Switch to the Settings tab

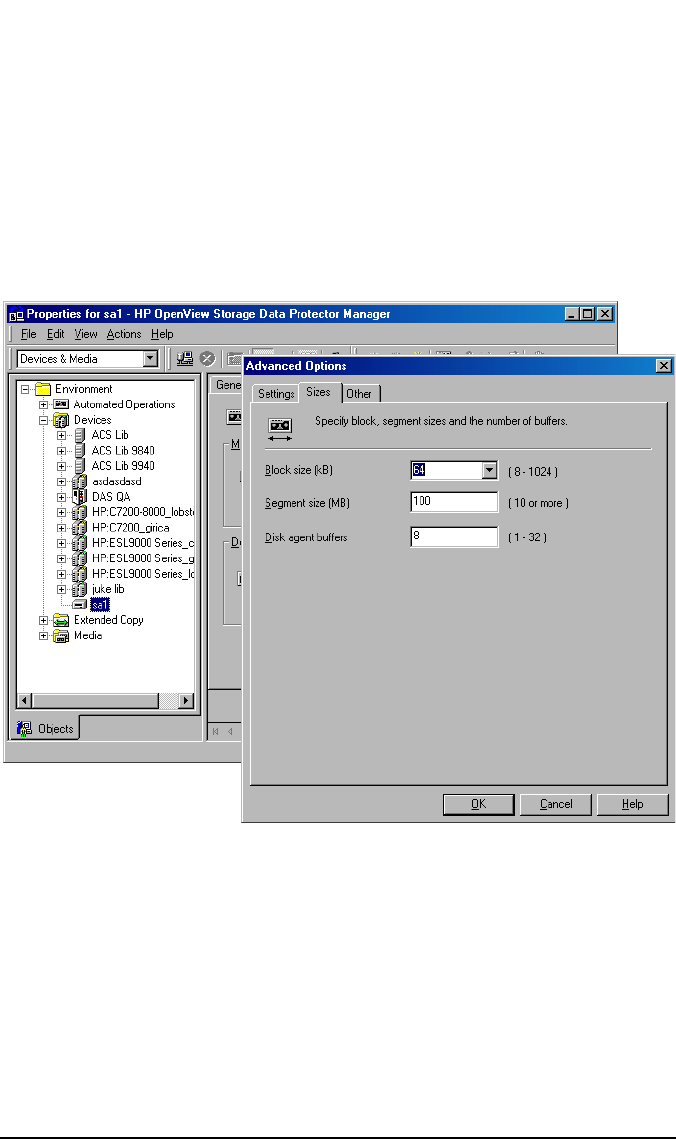[276, 394]
